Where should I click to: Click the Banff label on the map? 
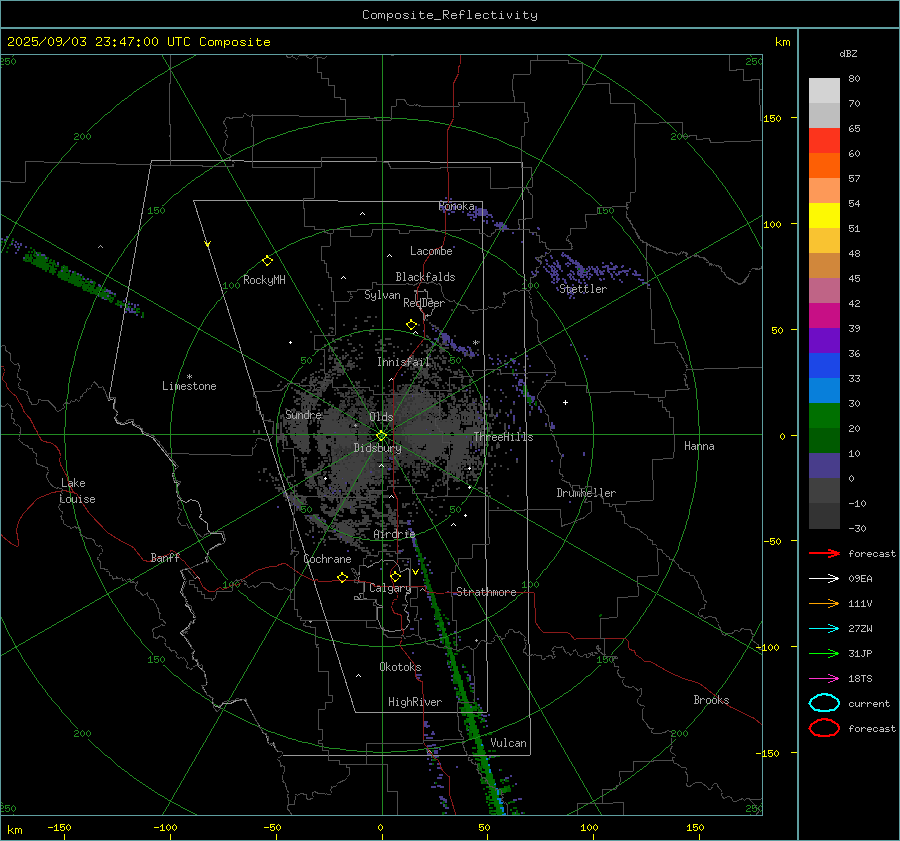pos(165,558)
